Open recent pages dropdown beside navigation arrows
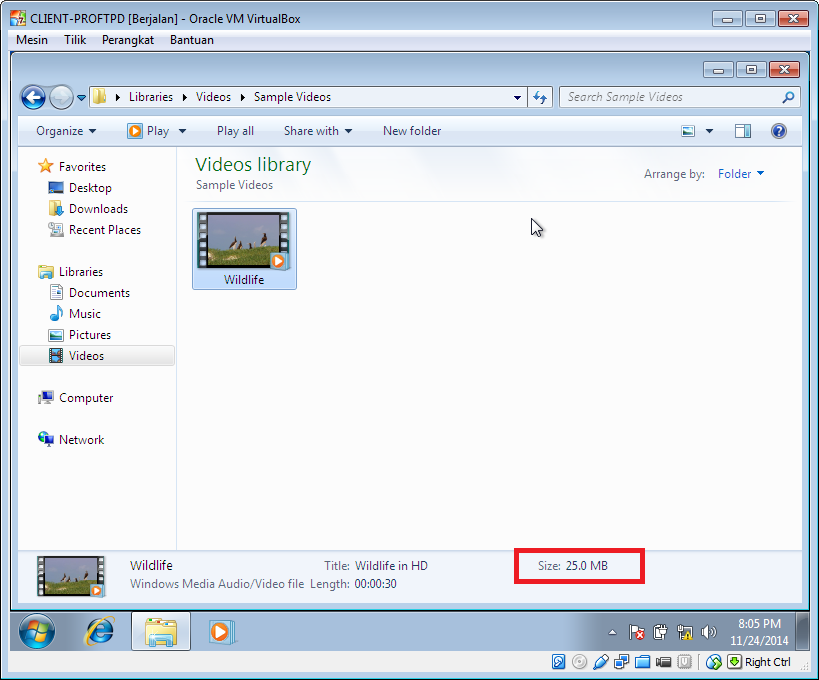This screenshot has width=819, height=680. pyautogui.click(x=81, y=98)
